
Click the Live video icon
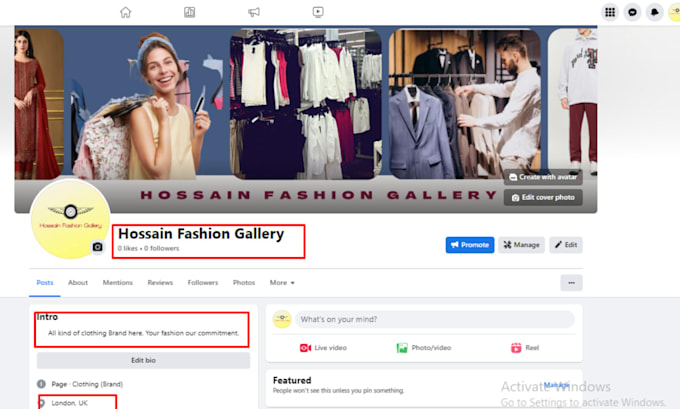pyautogui.click(x=305, y=348)
